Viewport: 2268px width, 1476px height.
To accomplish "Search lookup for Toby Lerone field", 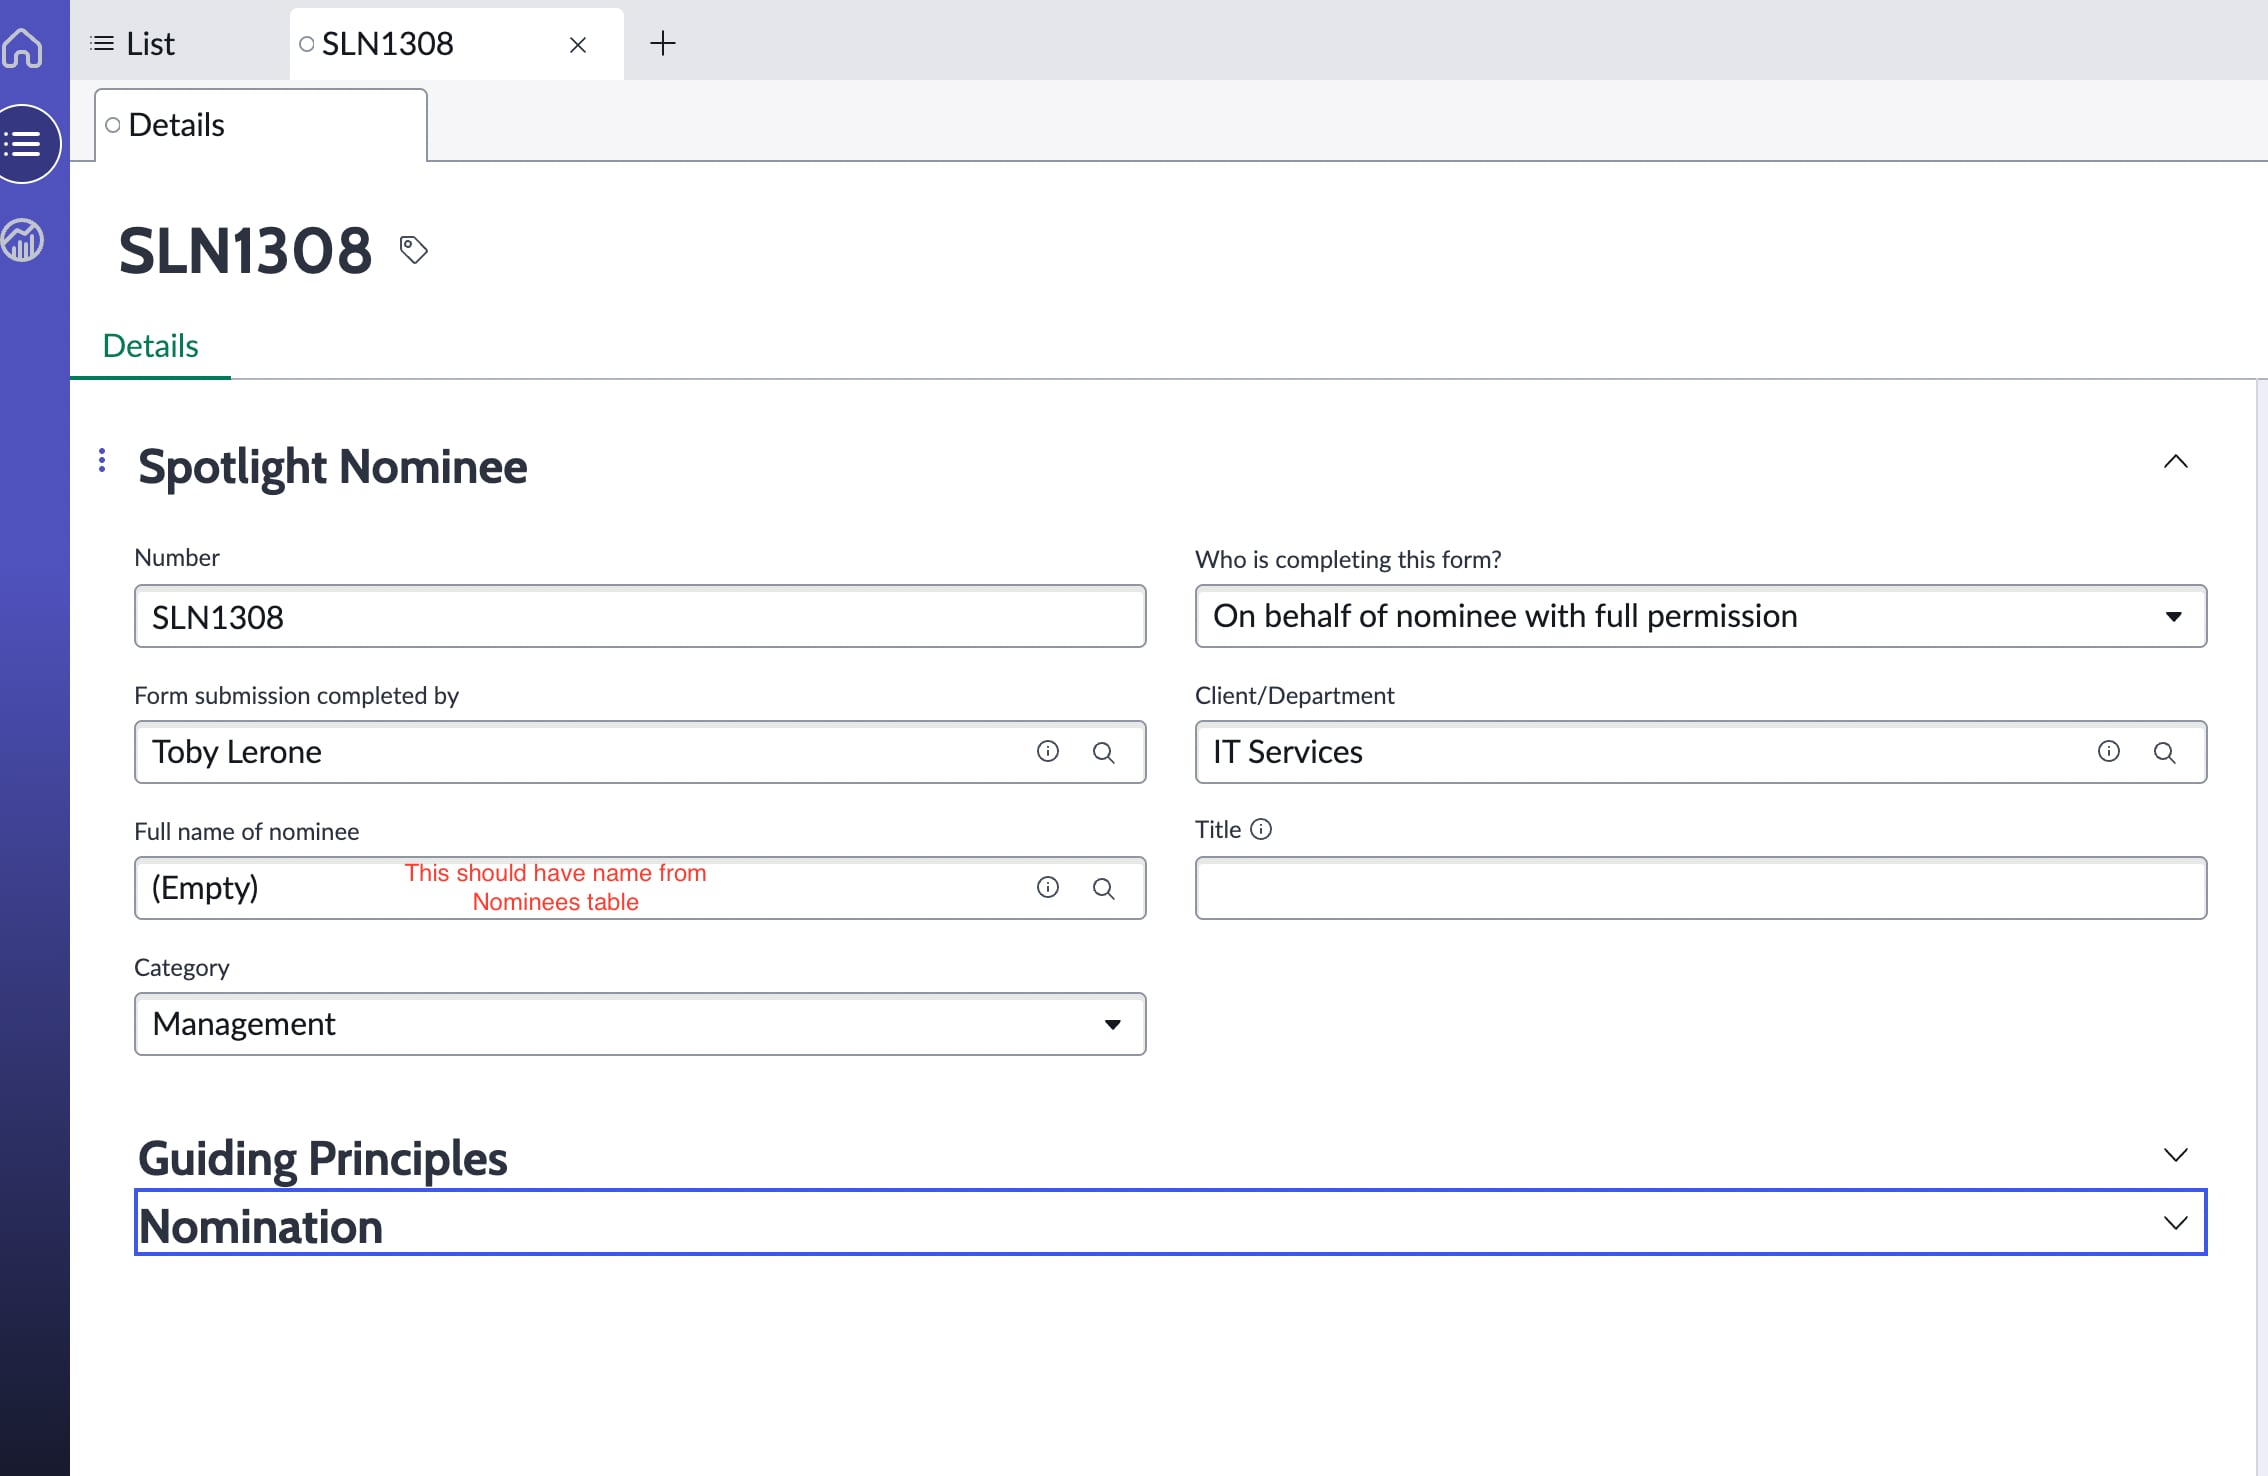I will point(1103,752).
